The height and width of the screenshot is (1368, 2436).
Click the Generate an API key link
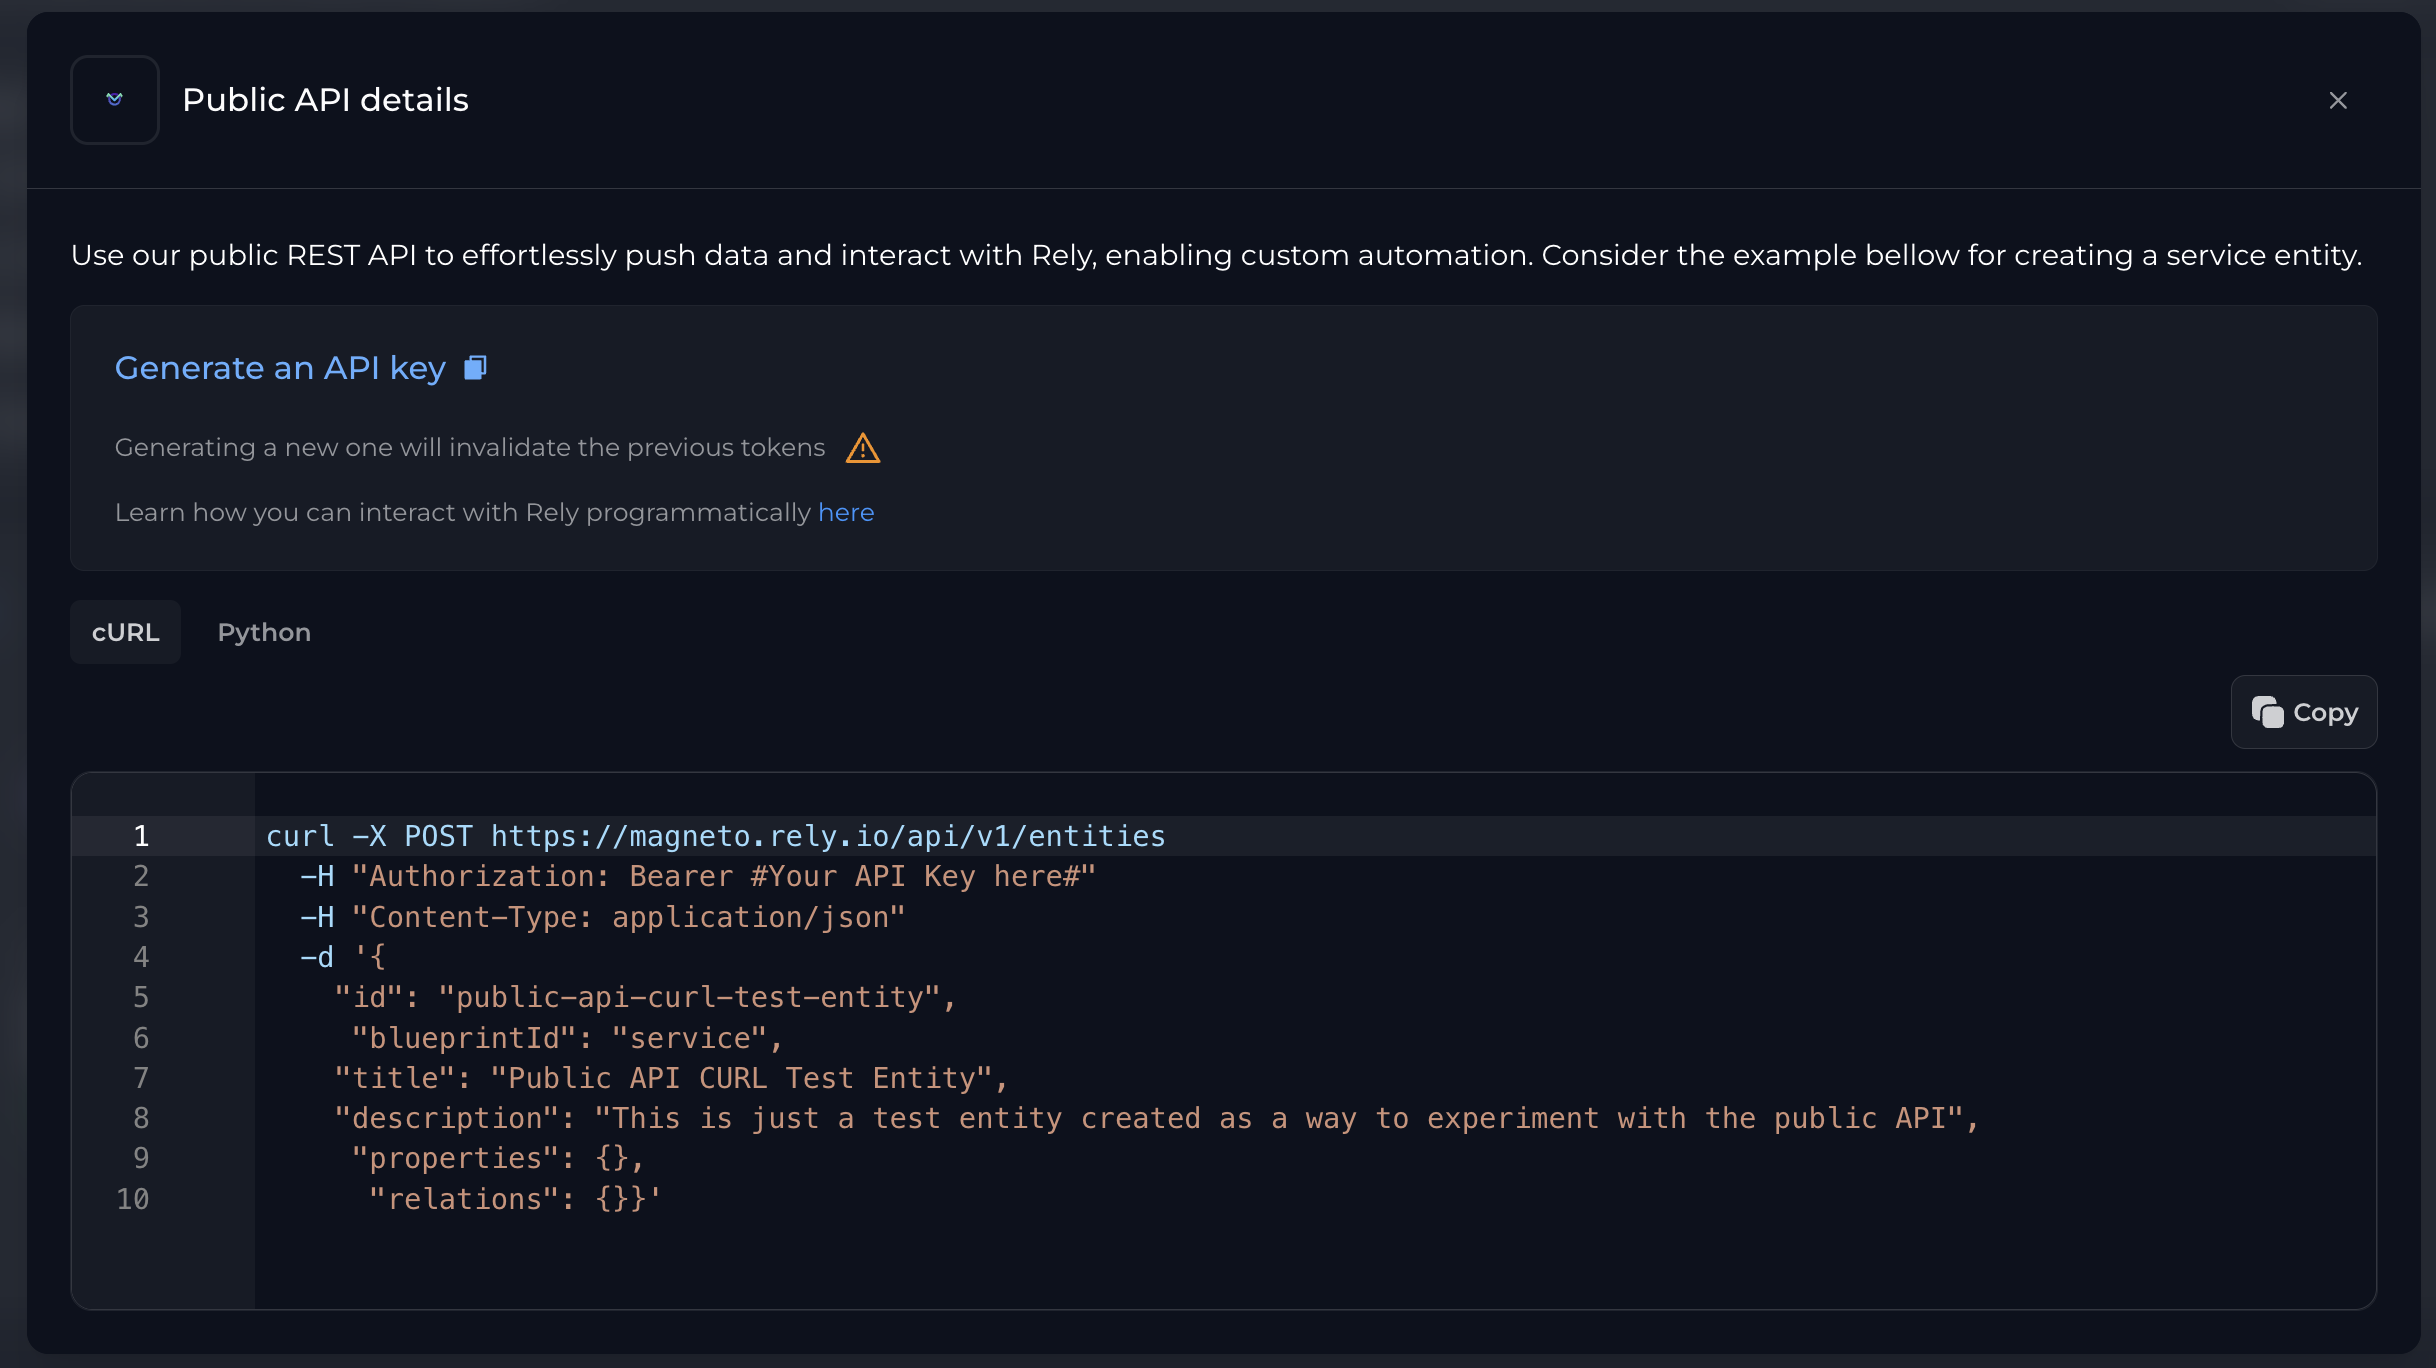(280, 368)
